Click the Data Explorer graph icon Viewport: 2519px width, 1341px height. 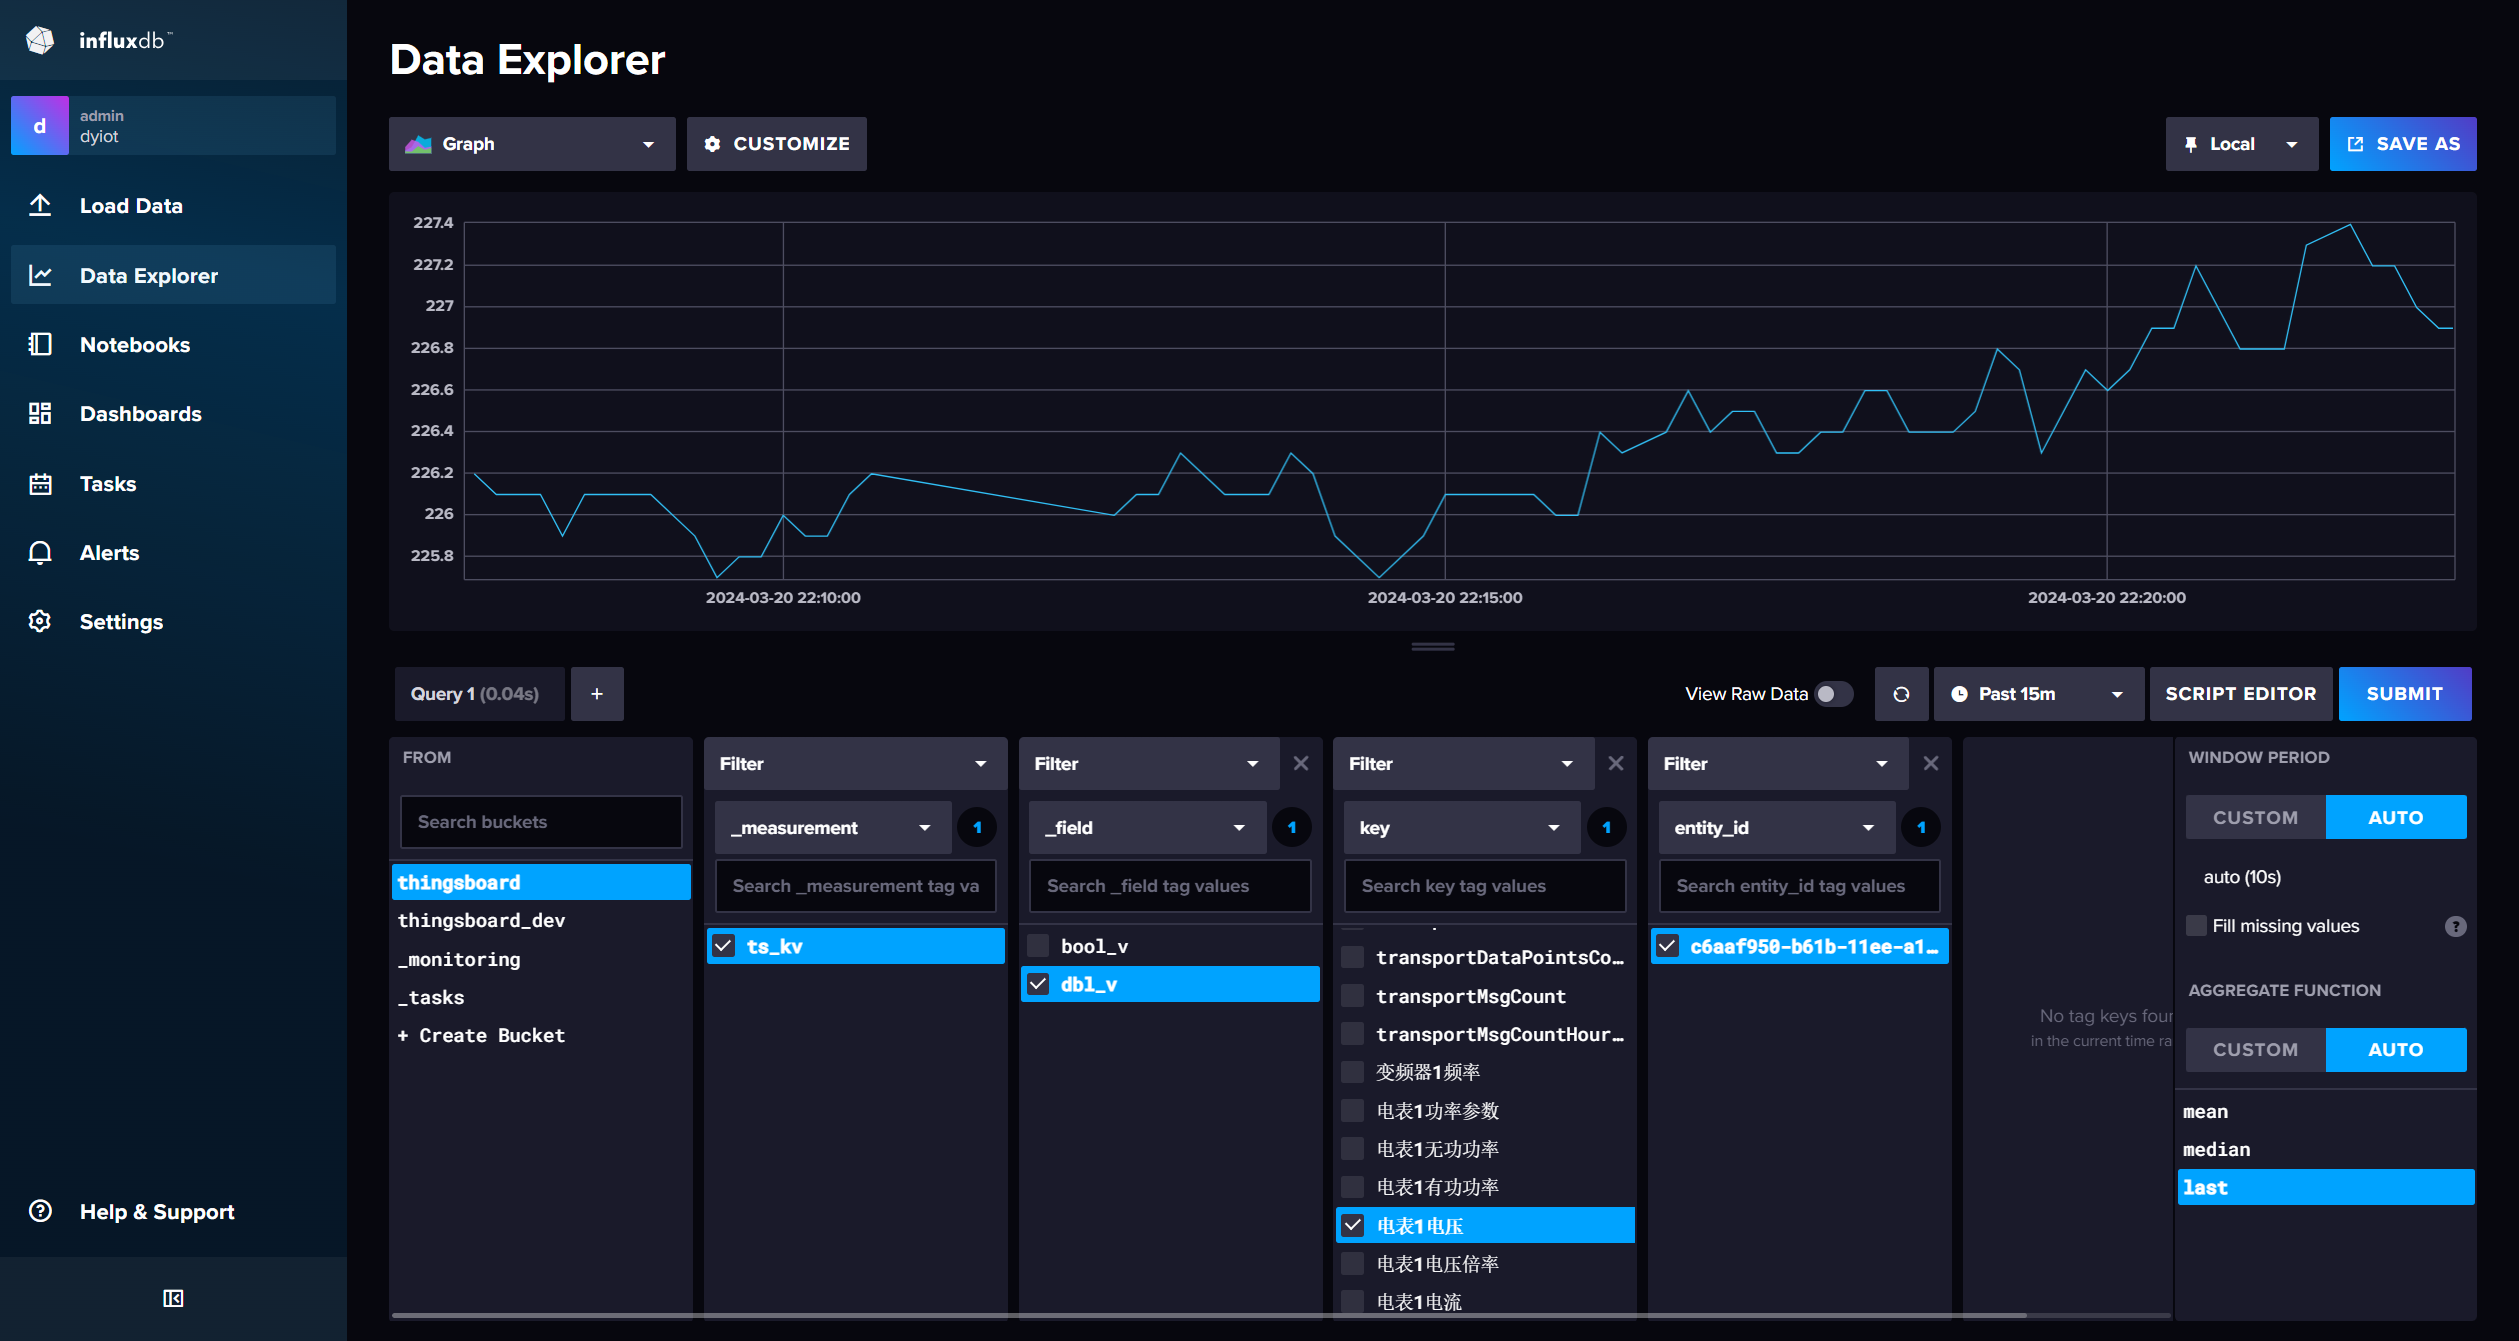pos(40,275)
